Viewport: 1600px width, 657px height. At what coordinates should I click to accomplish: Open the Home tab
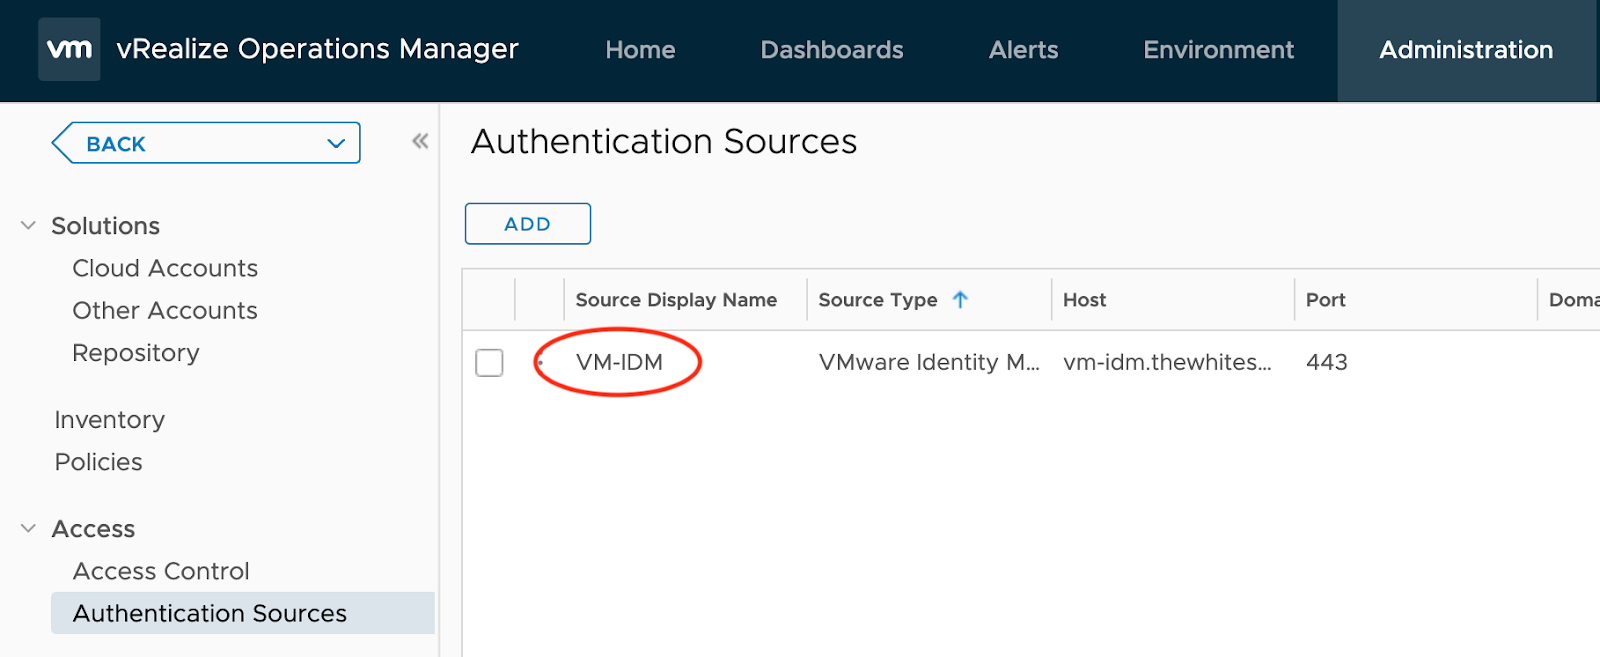click(640, 50)
